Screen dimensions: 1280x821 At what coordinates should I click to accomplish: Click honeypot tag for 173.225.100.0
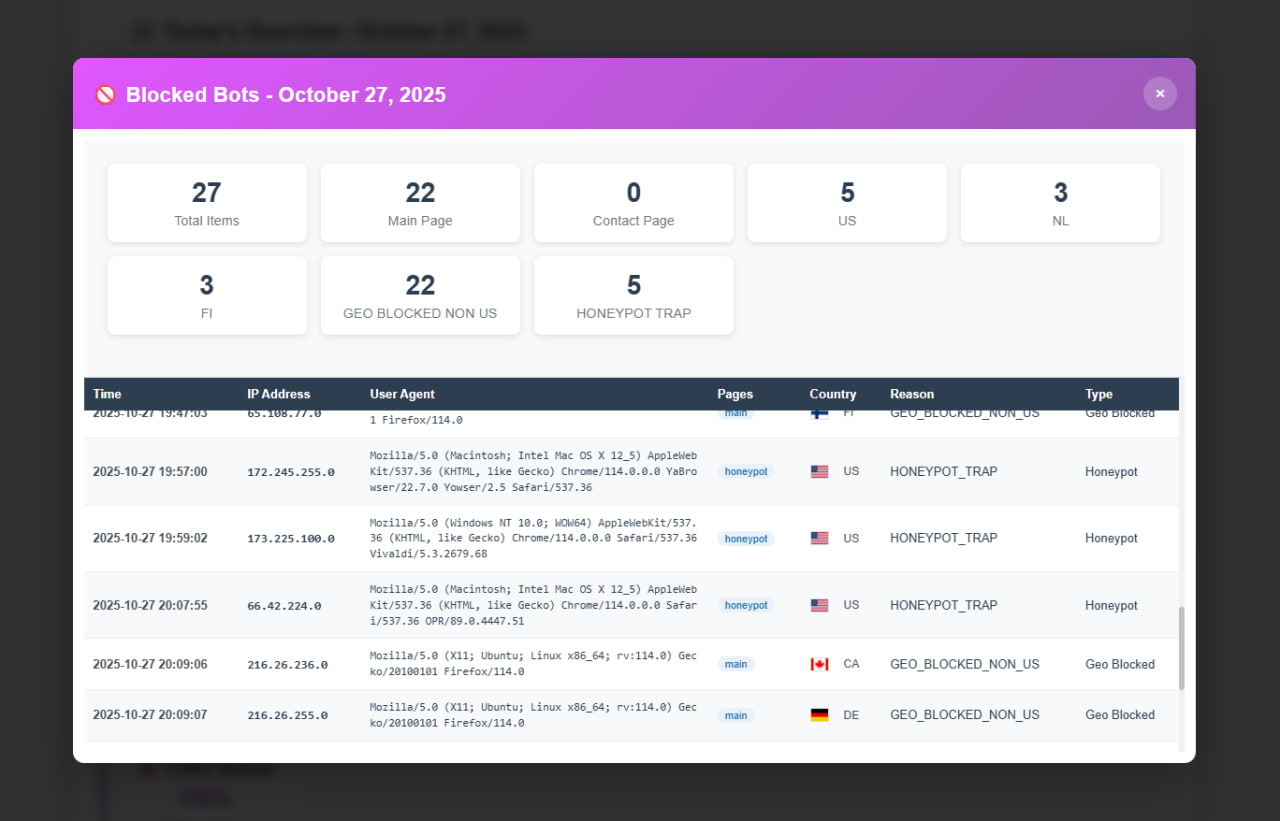pyautogui.click(x=746, y=539)
